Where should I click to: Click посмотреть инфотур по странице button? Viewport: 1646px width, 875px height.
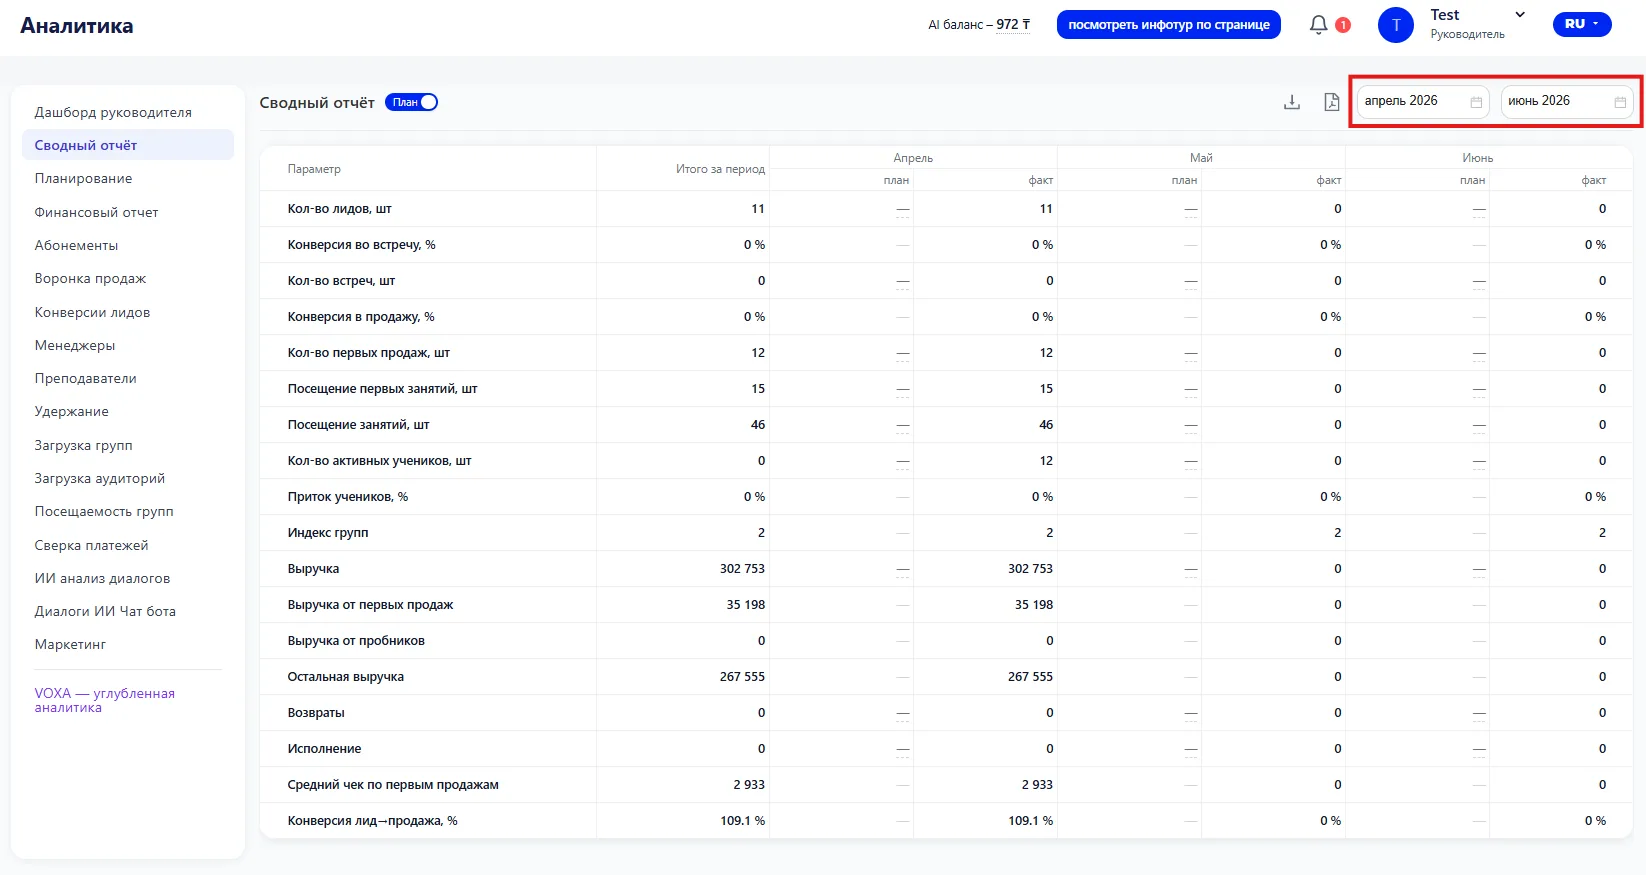(x=1169, y=25)
